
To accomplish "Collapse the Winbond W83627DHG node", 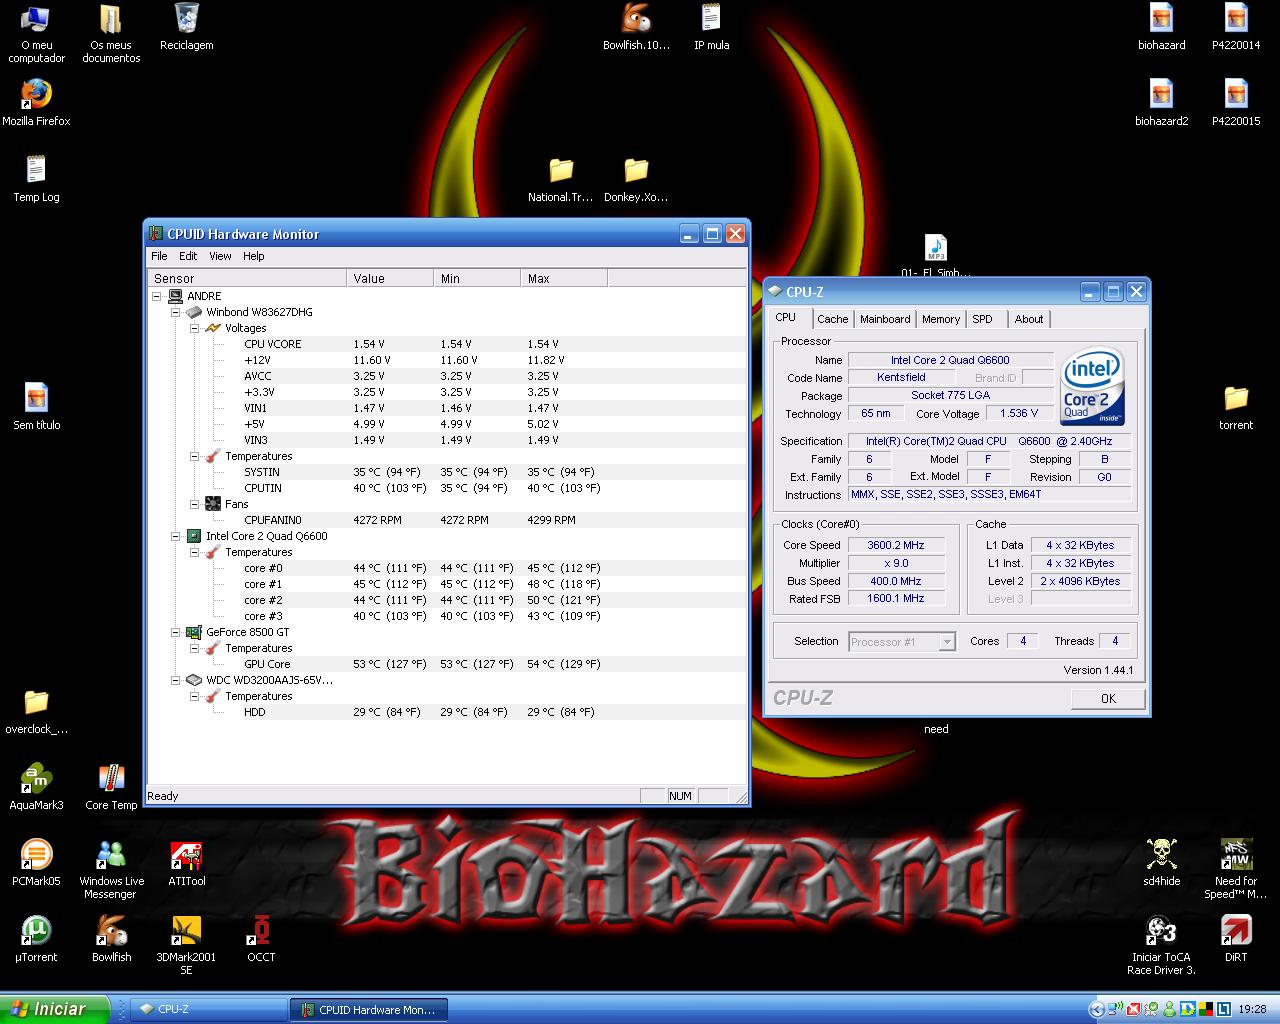I will click(176, 312).
